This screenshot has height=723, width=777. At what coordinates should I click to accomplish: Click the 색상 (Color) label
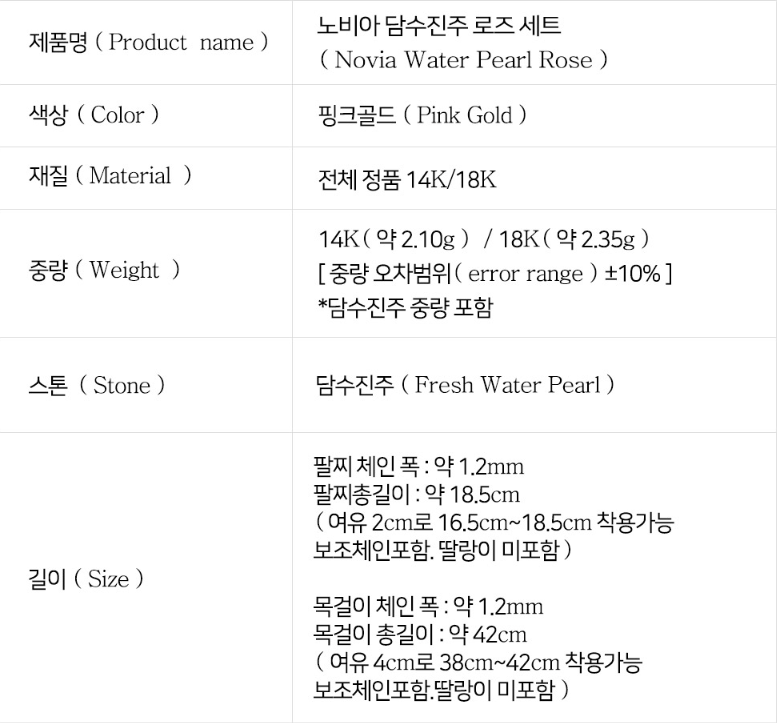tap(94, 115)
